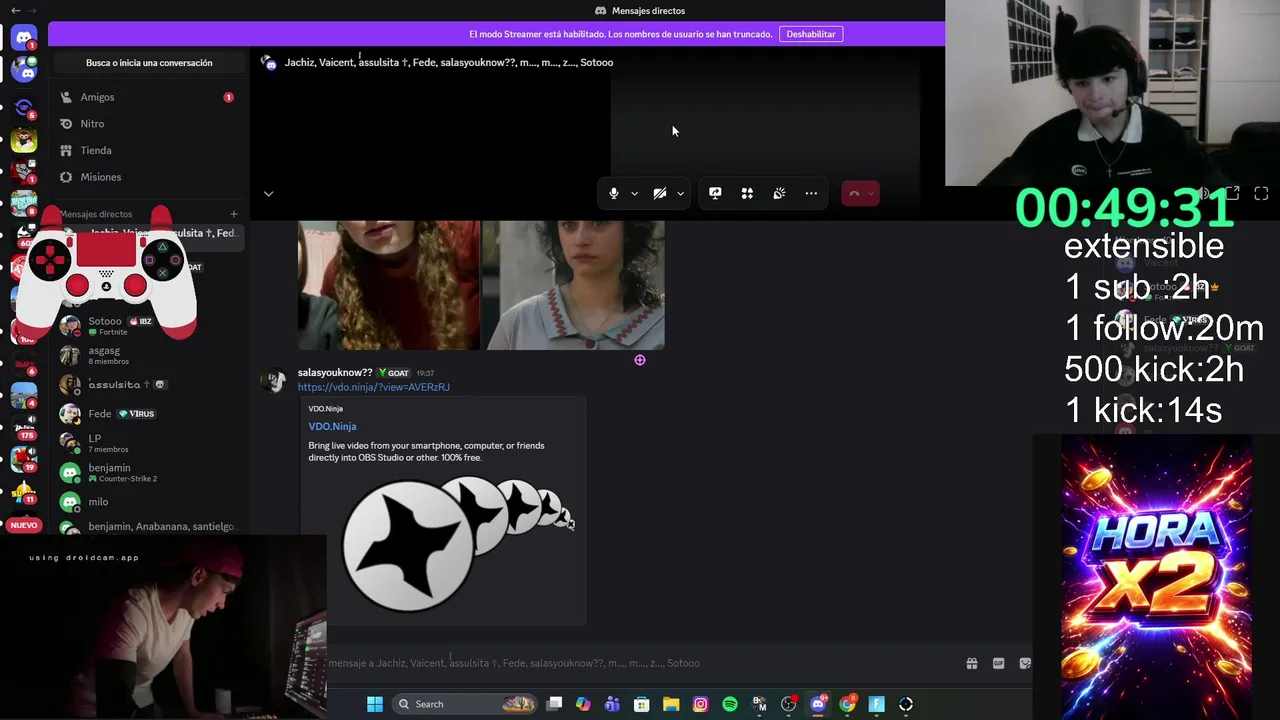This screenshot has width=1280, height=720.
Task: Open Spotify from the taskbar
Action: pos(730,704)
